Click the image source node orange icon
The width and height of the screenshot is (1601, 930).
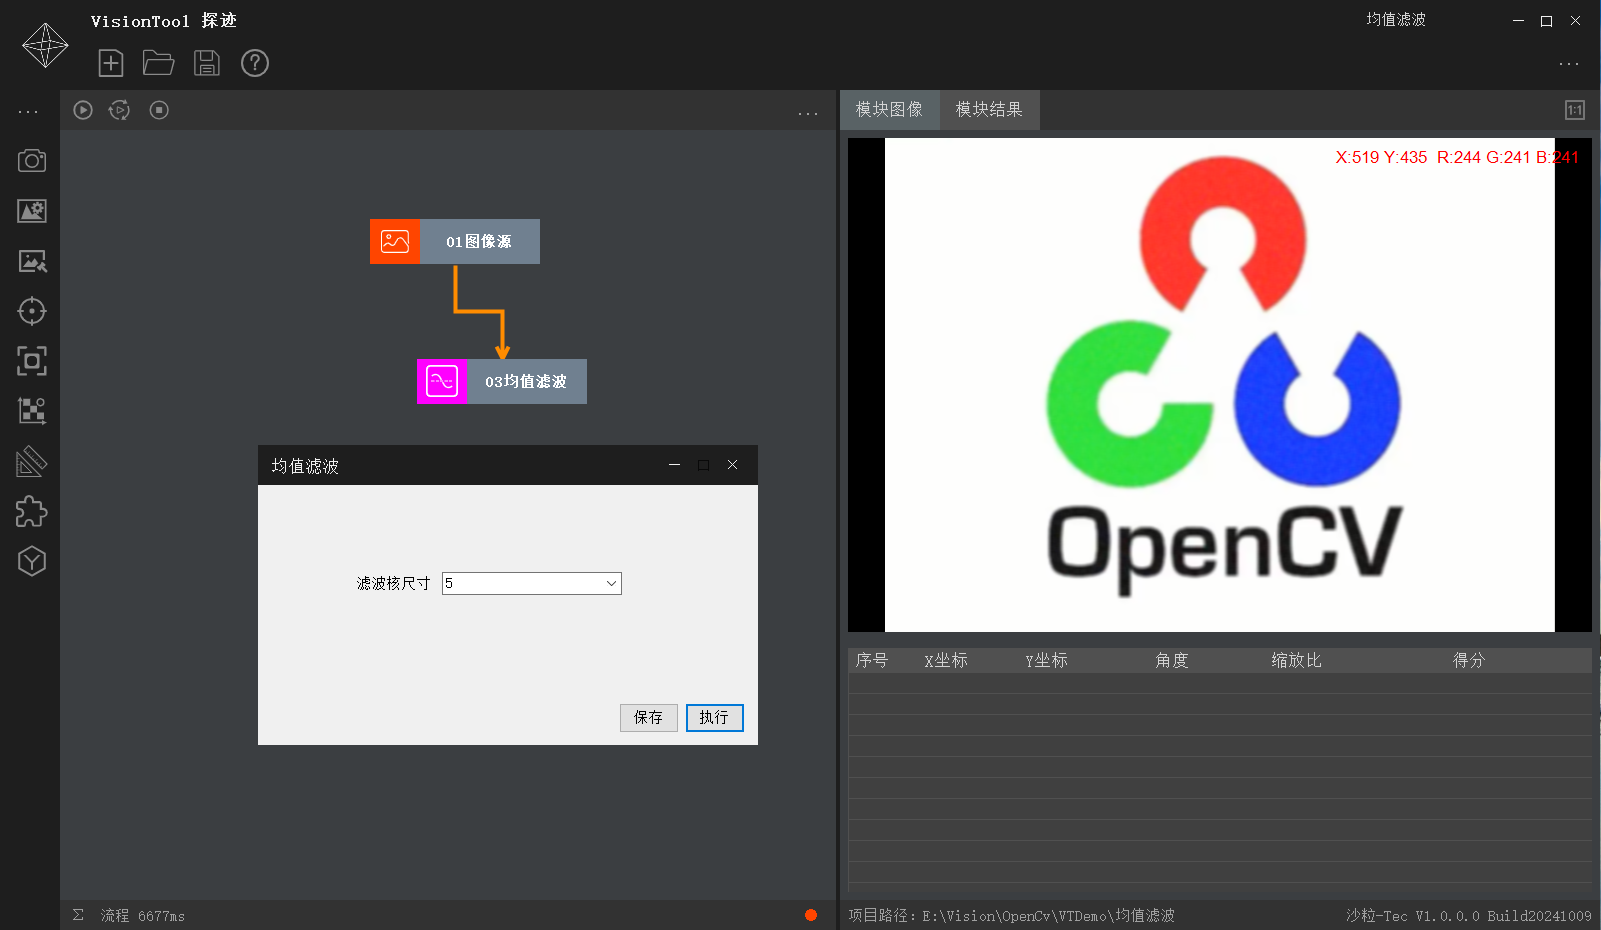click(395, 241)
